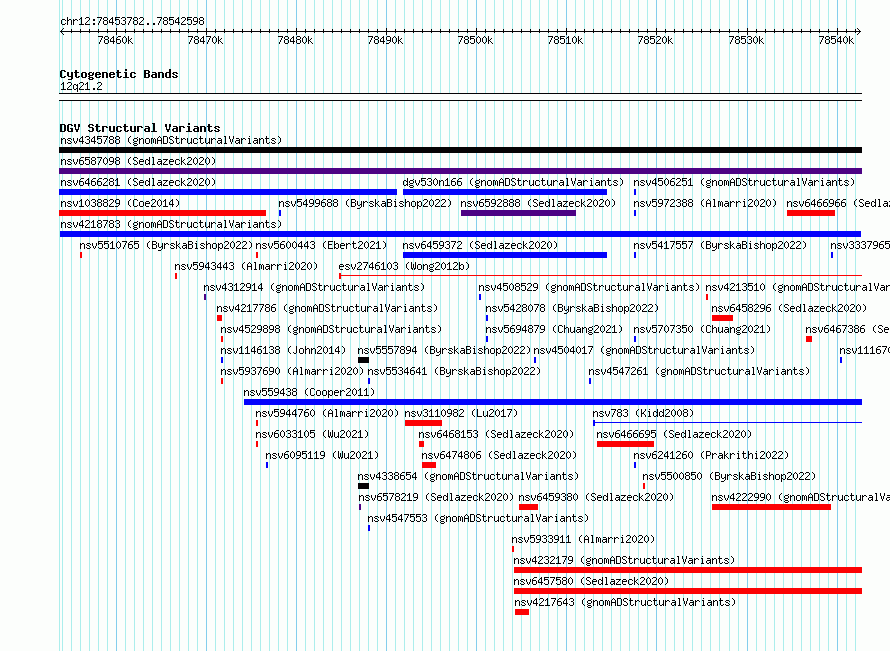Click the nsv6466281 blue variant bar
Screen dimensions: 890x651
coord(228,192)
